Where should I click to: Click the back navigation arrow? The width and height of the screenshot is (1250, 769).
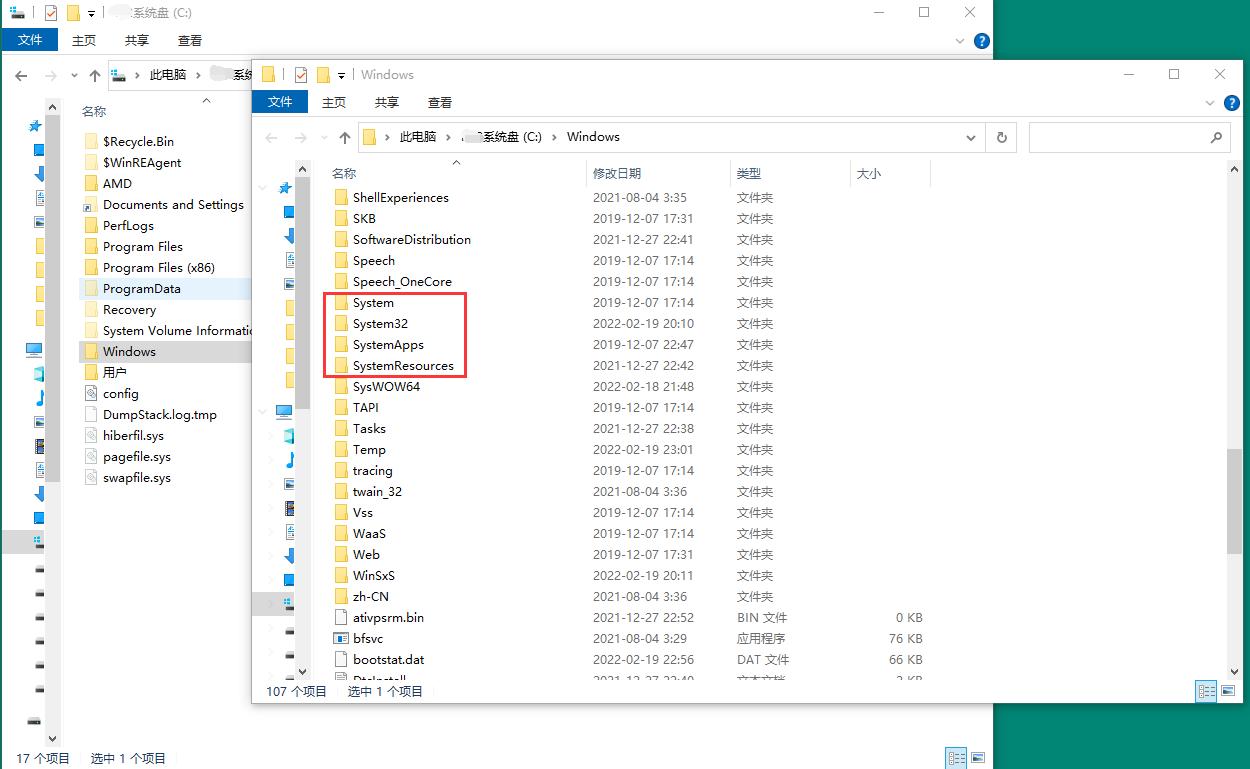pos(270,137)
